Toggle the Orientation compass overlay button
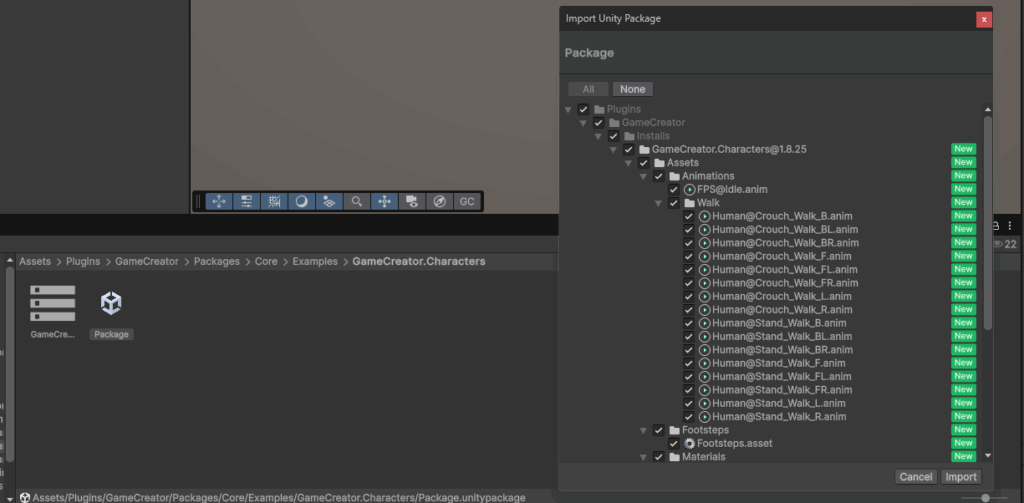The image size is (1024, 503). [440, 201]
